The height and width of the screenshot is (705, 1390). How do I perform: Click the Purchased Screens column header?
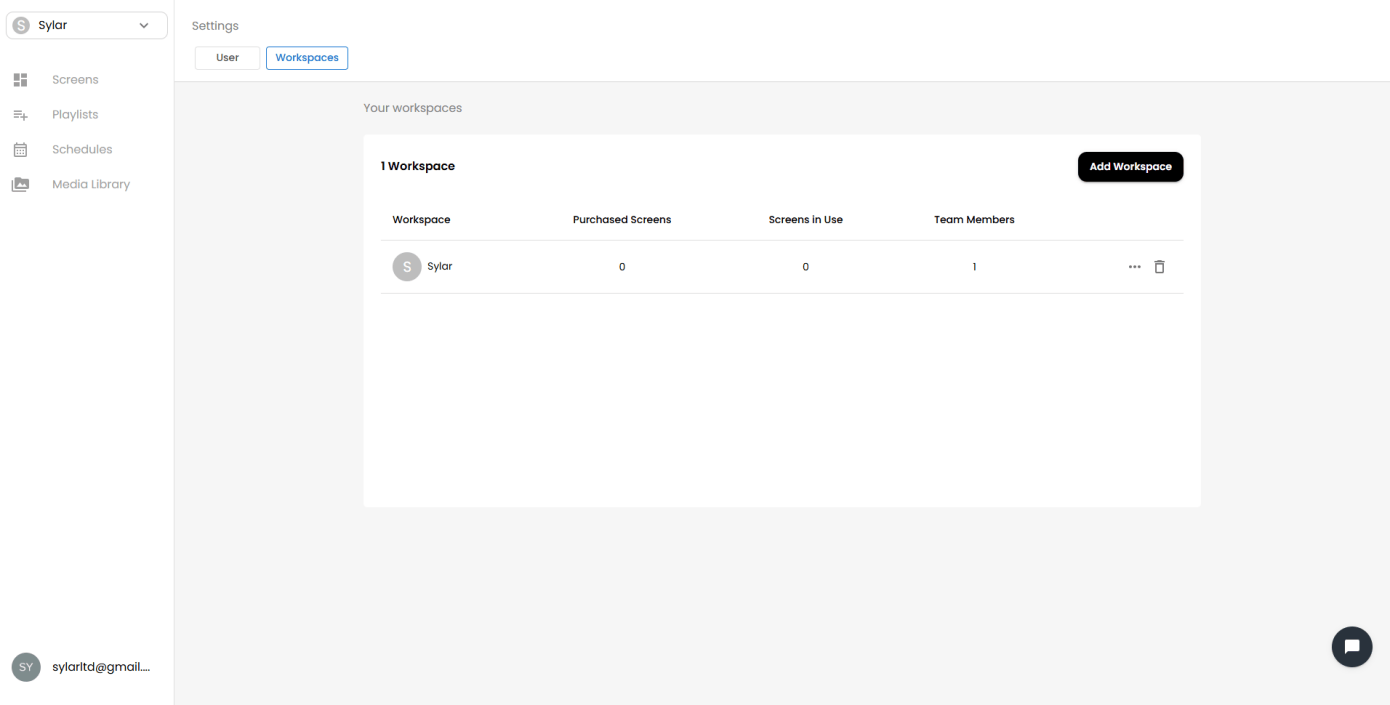[x=622, y=220]
